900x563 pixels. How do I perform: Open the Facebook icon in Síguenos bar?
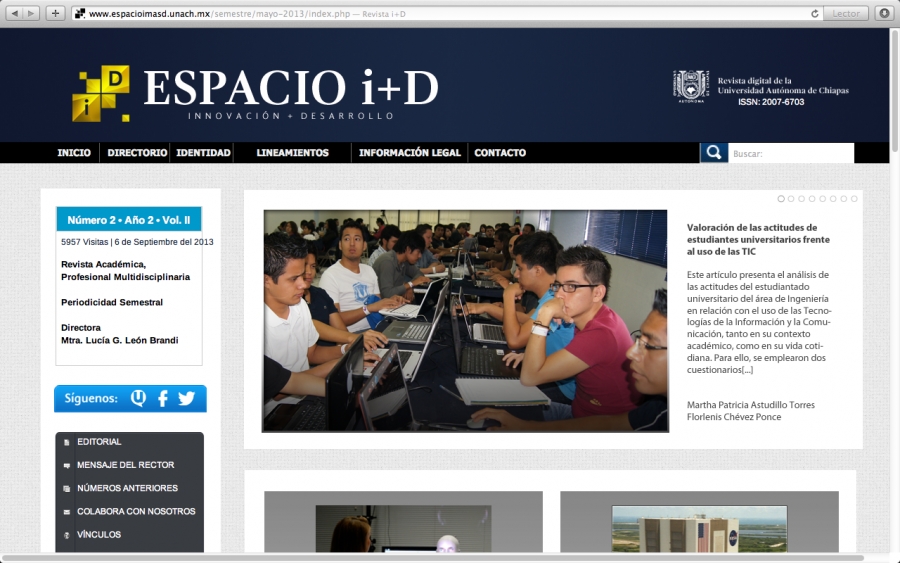coord(163,398)
